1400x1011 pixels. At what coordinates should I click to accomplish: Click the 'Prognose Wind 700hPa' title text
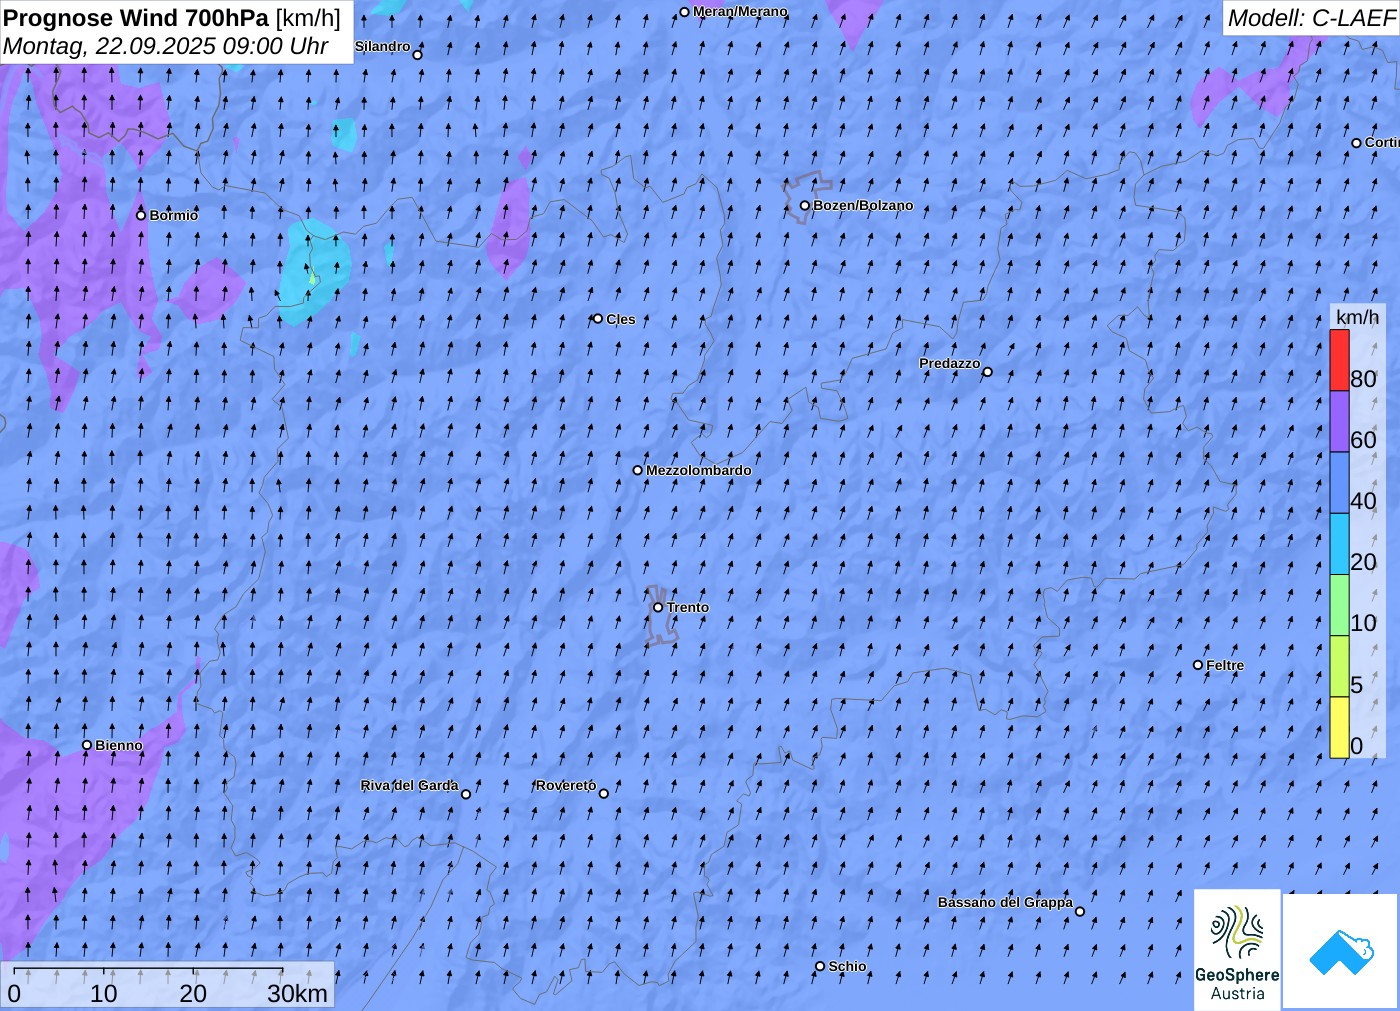point(136,18)
